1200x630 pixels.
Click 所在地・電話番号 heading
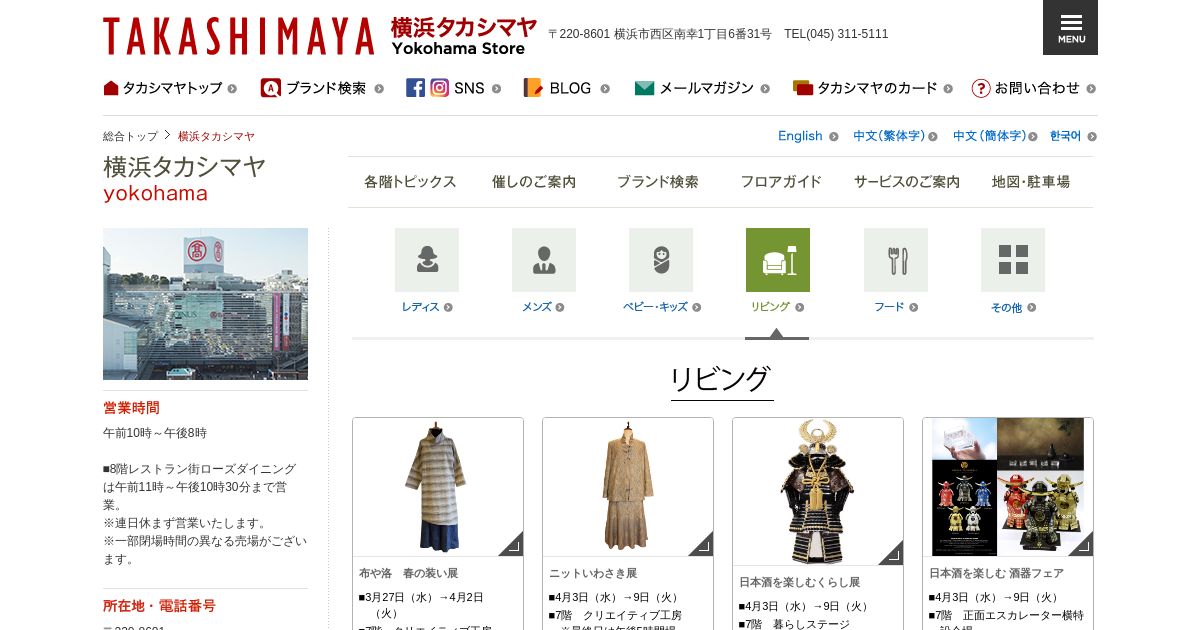coord(159,606)
